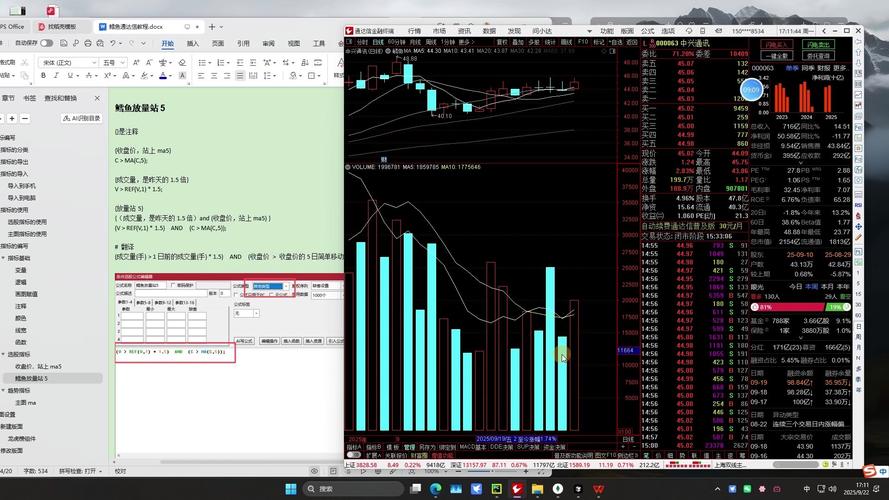Open the 行情 menu in 通达信

point(414,31)
